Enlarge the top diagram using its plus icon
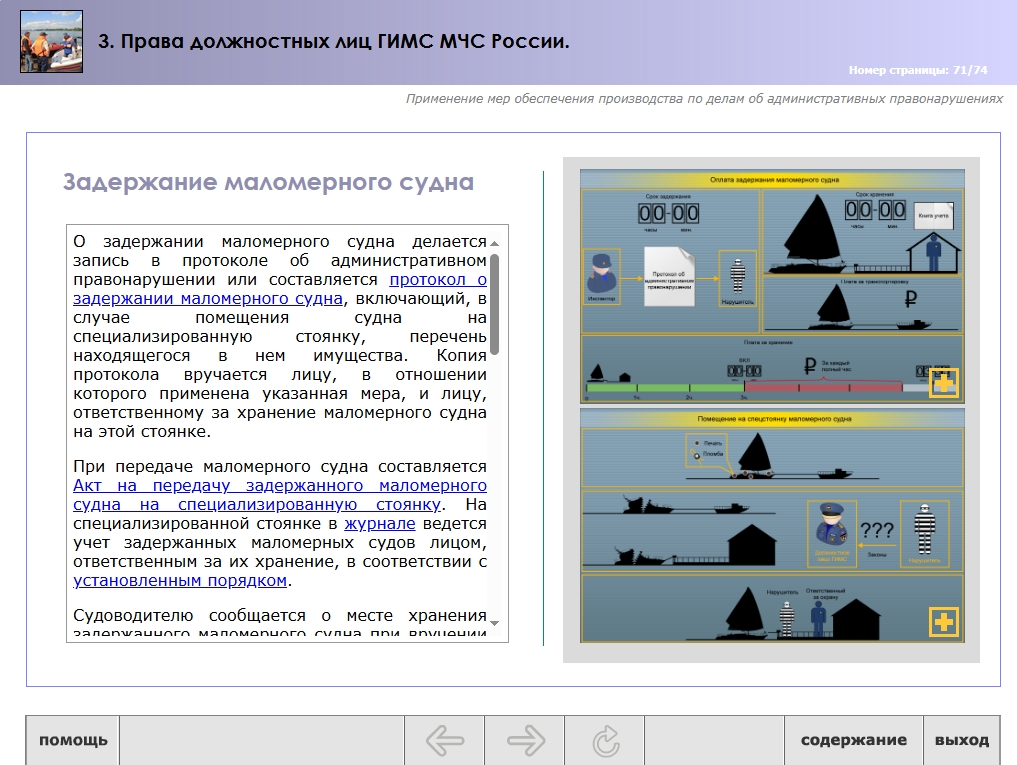This screenshot has width=1017, height=765. pos(943,383)
